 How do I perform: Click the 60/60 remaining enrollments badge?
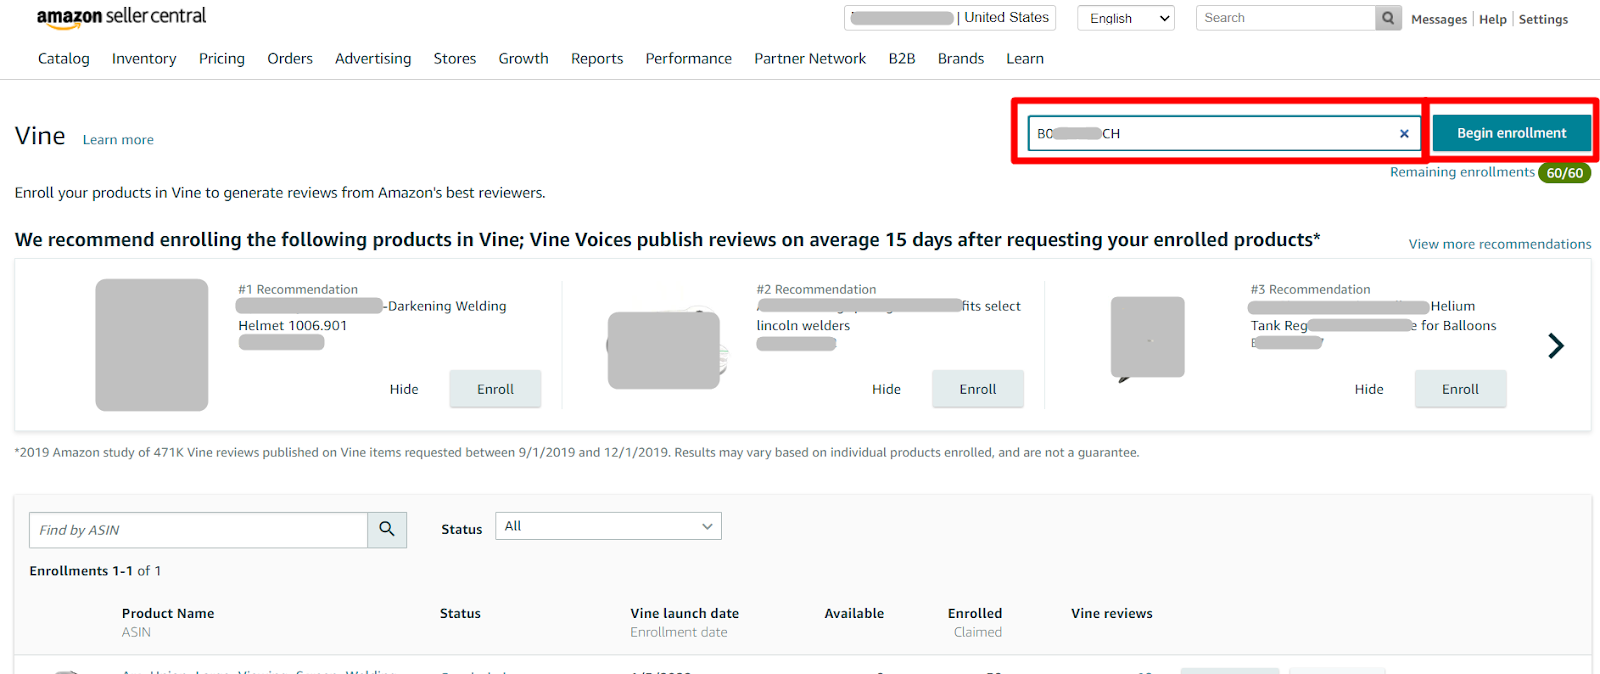pos(1565,173)
